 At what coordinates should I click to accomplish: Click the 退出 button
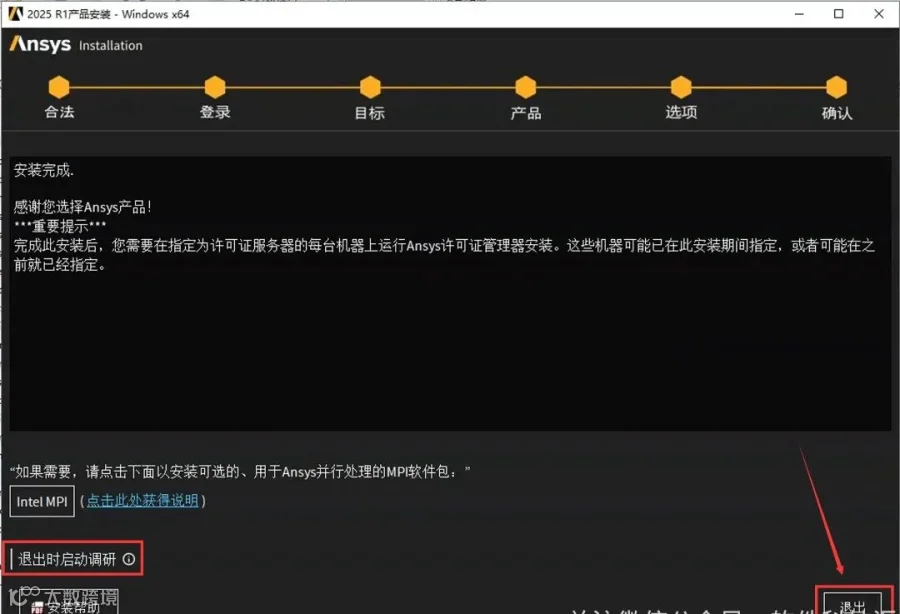[852, 604]
